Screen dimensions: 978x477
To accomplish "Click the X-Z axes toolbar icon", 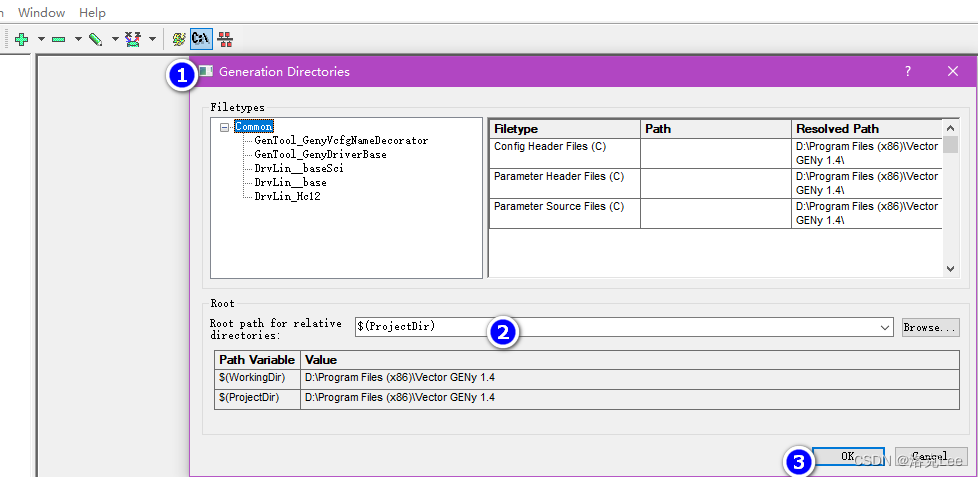I will [132, 39].
